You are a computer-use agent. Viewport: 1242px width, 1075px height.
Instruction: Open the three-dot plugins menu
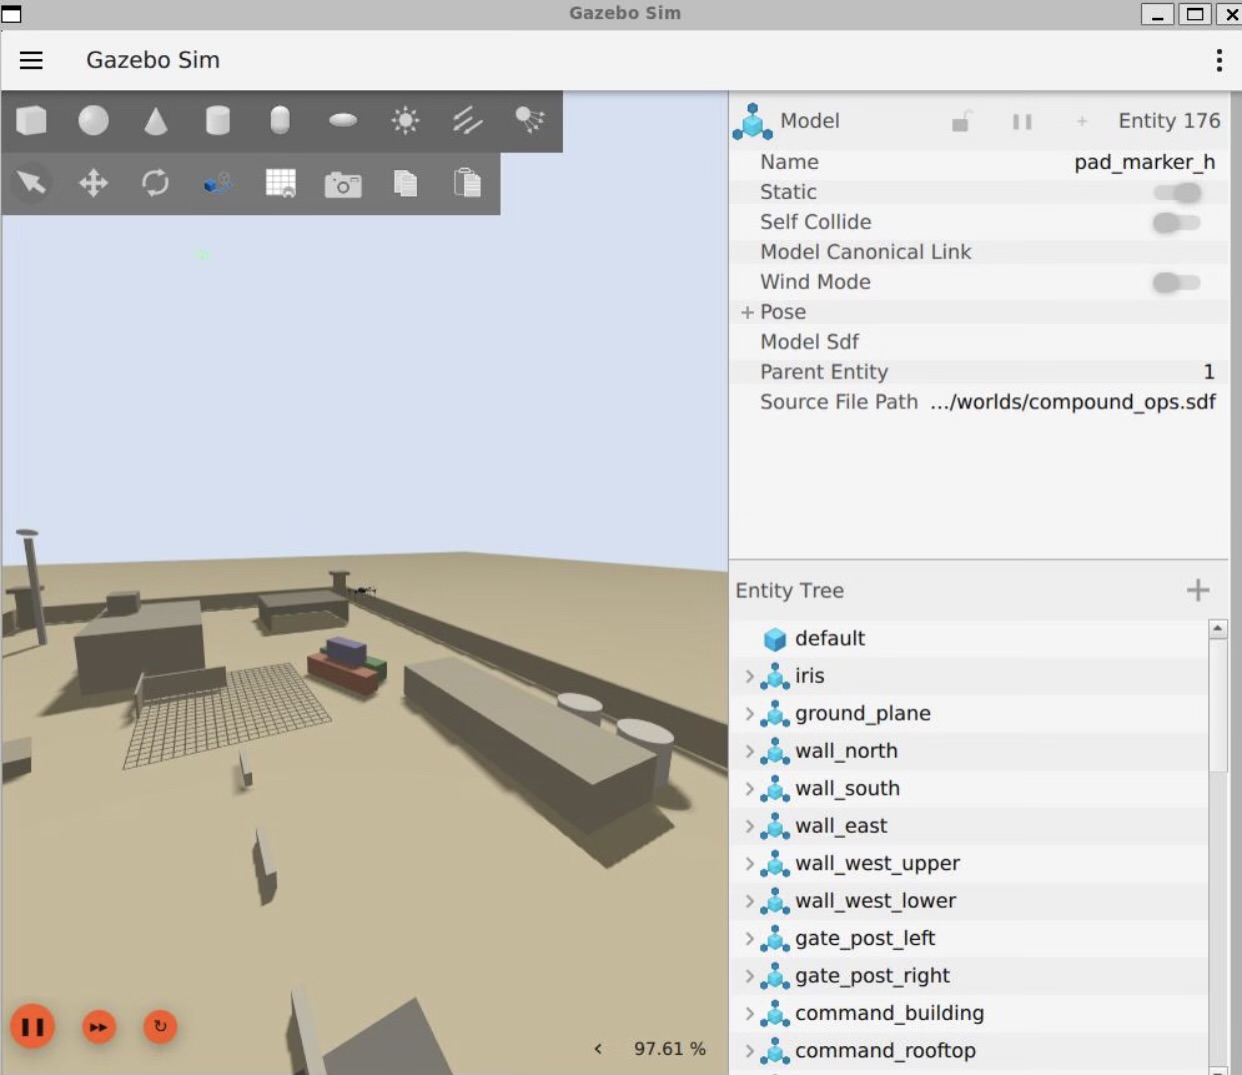pos(1219,60)
